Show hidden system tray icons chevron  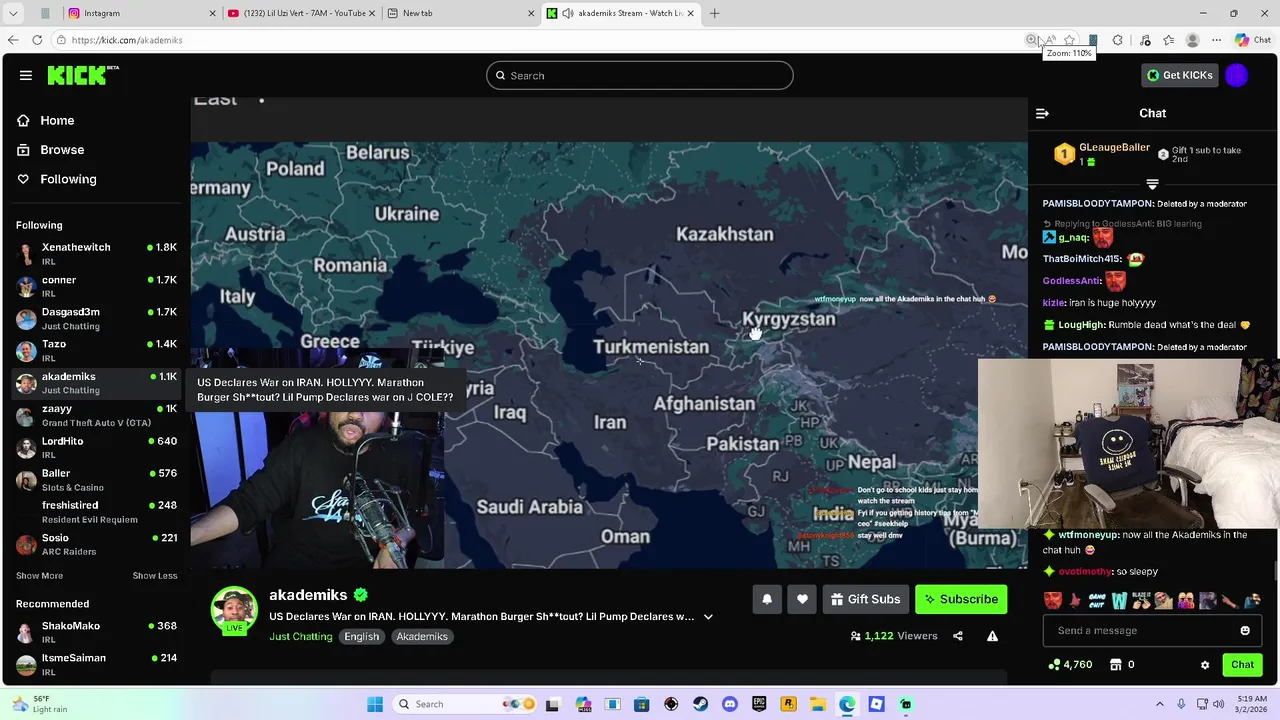(x=1160, y=704)
